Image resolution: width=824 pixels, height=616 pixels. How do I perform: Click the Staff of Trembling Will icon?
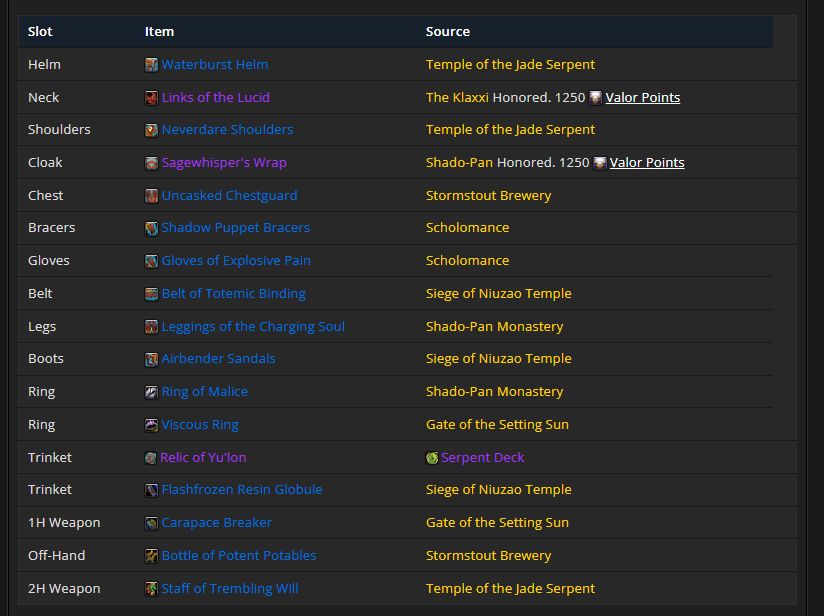(x=151, y=589)
